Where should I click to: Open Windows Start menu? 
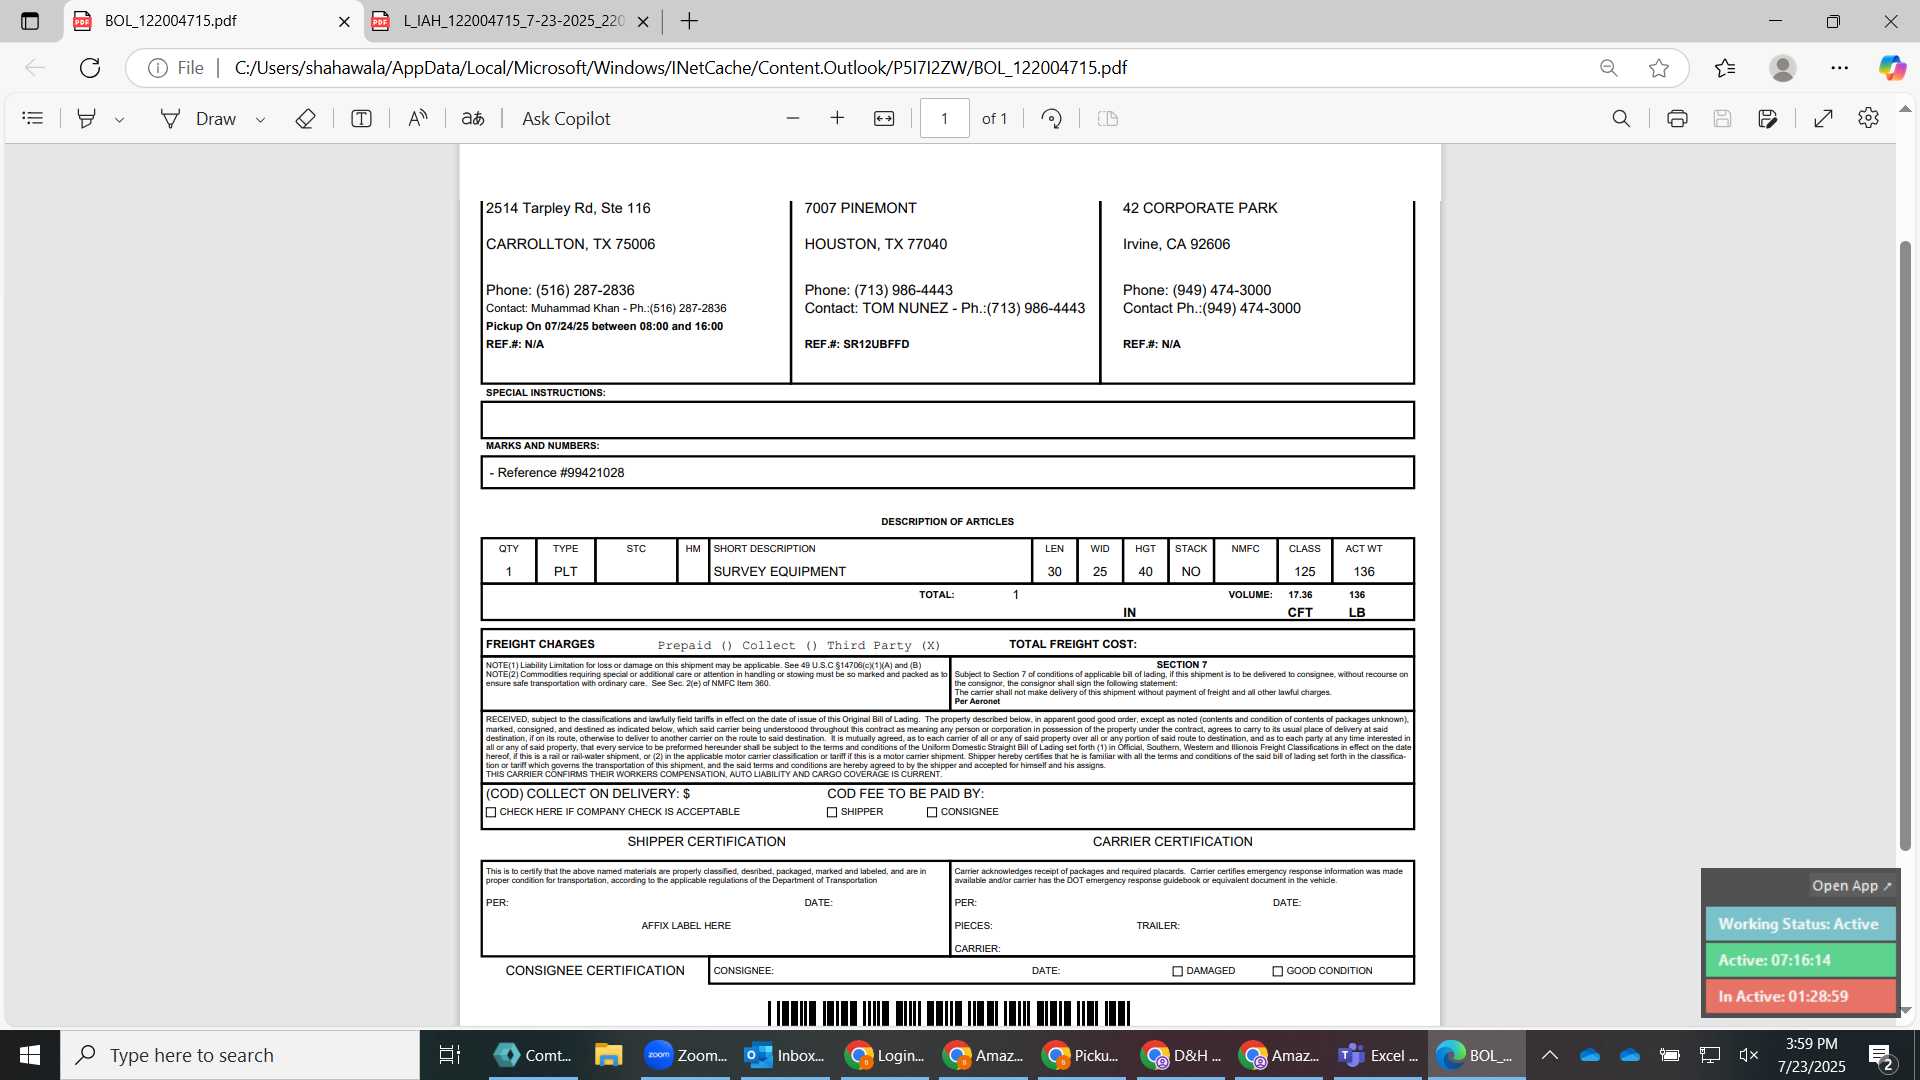coord(30,1055)
